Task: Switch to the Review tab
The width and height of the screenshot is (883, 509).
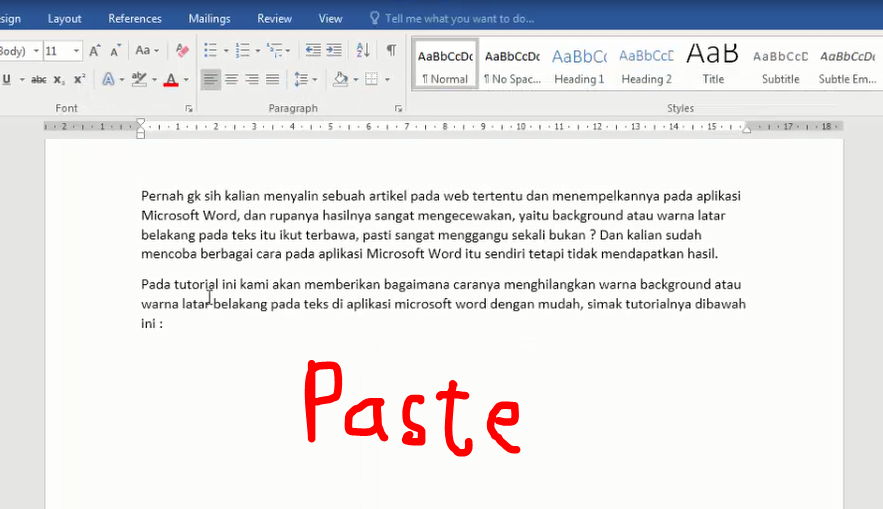Action: [x=274, y=19]
